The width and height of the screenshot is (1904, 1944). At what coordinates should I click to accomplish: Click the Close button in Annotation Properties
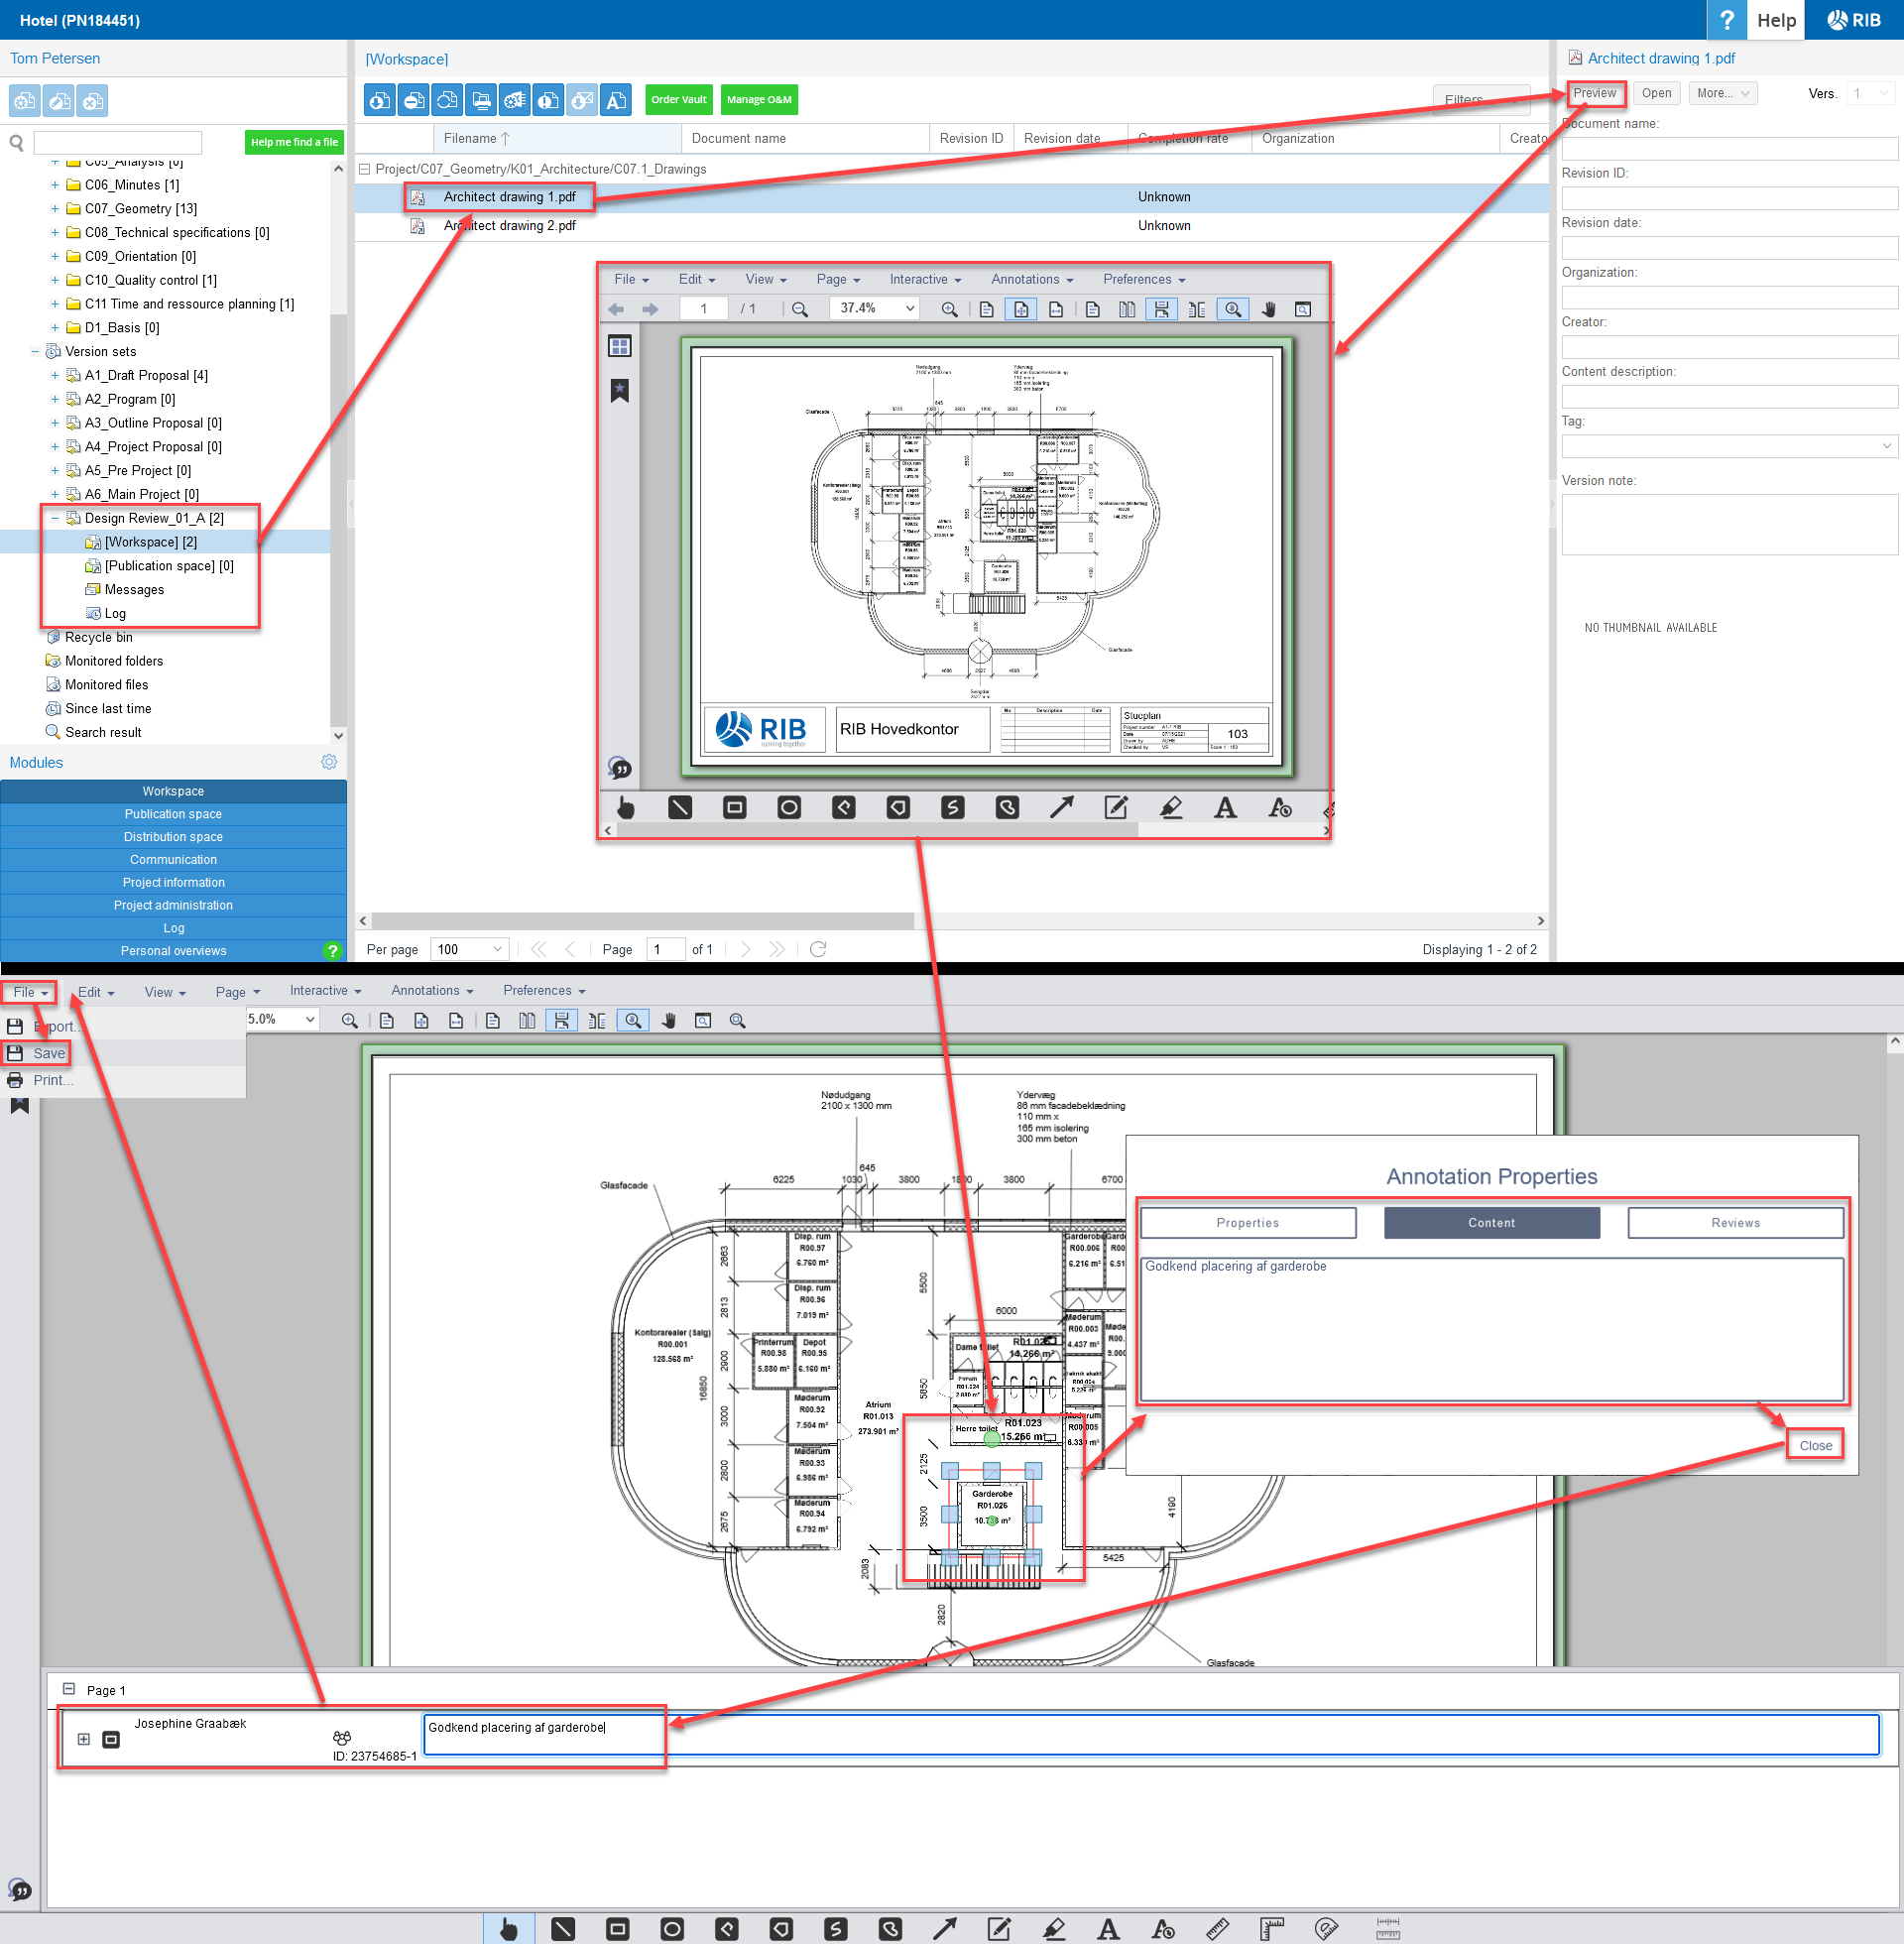(x=1814, y=1445)
